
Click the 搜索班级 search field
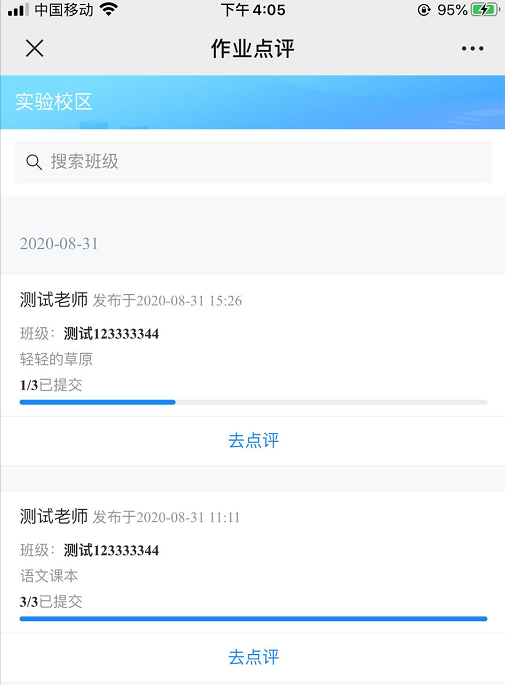(x=253, y=162)
